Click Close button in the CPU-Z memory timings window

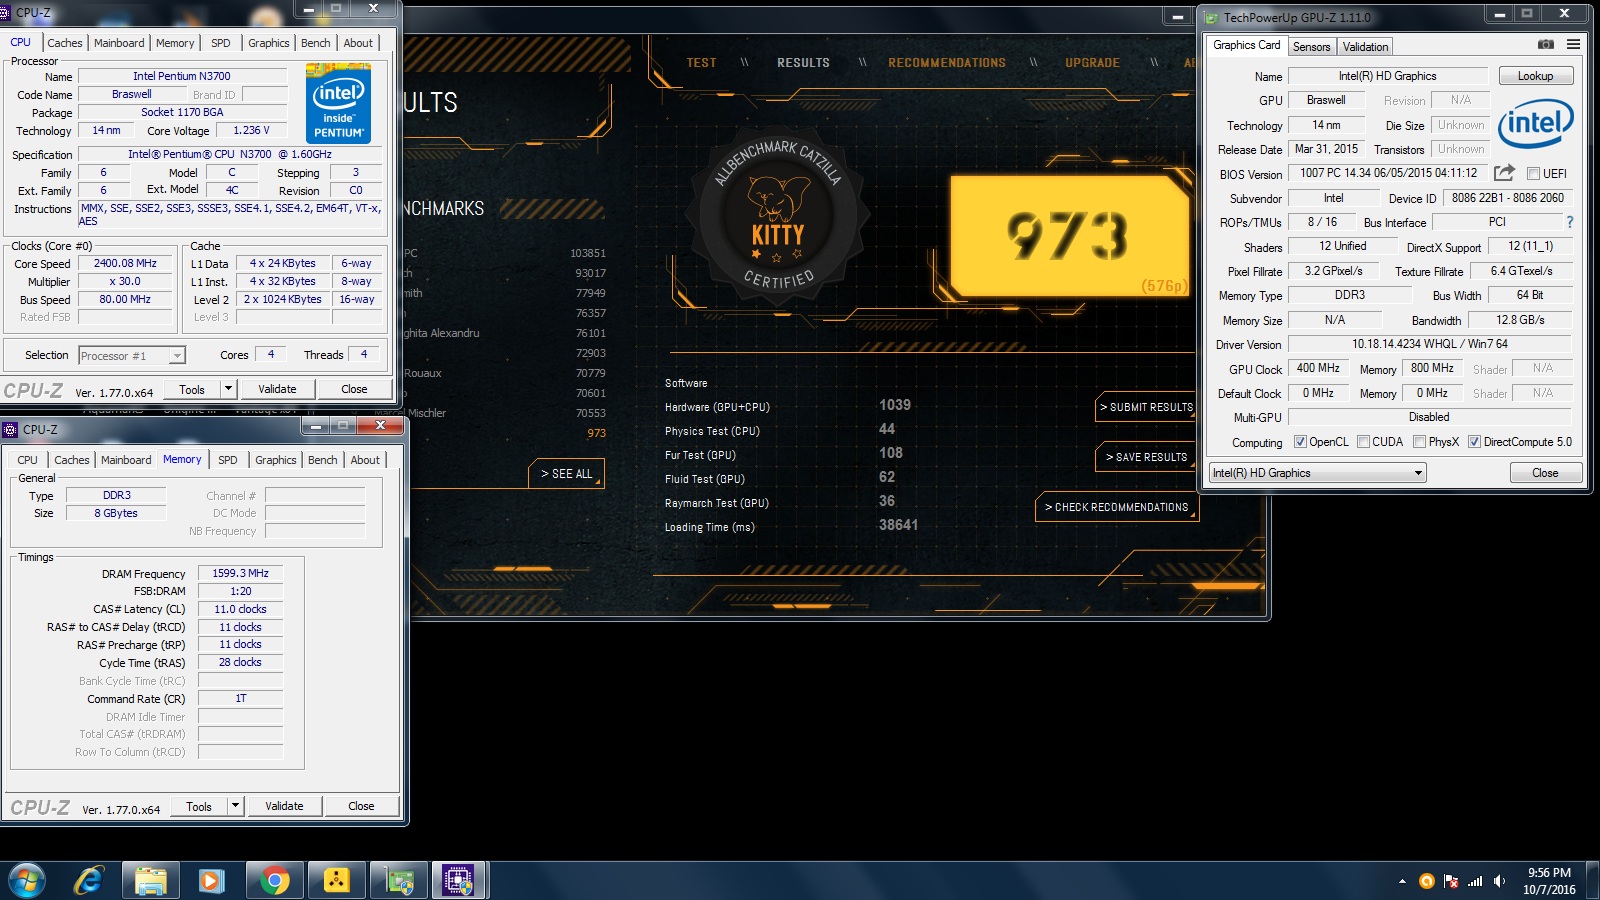tap(361, 806)
